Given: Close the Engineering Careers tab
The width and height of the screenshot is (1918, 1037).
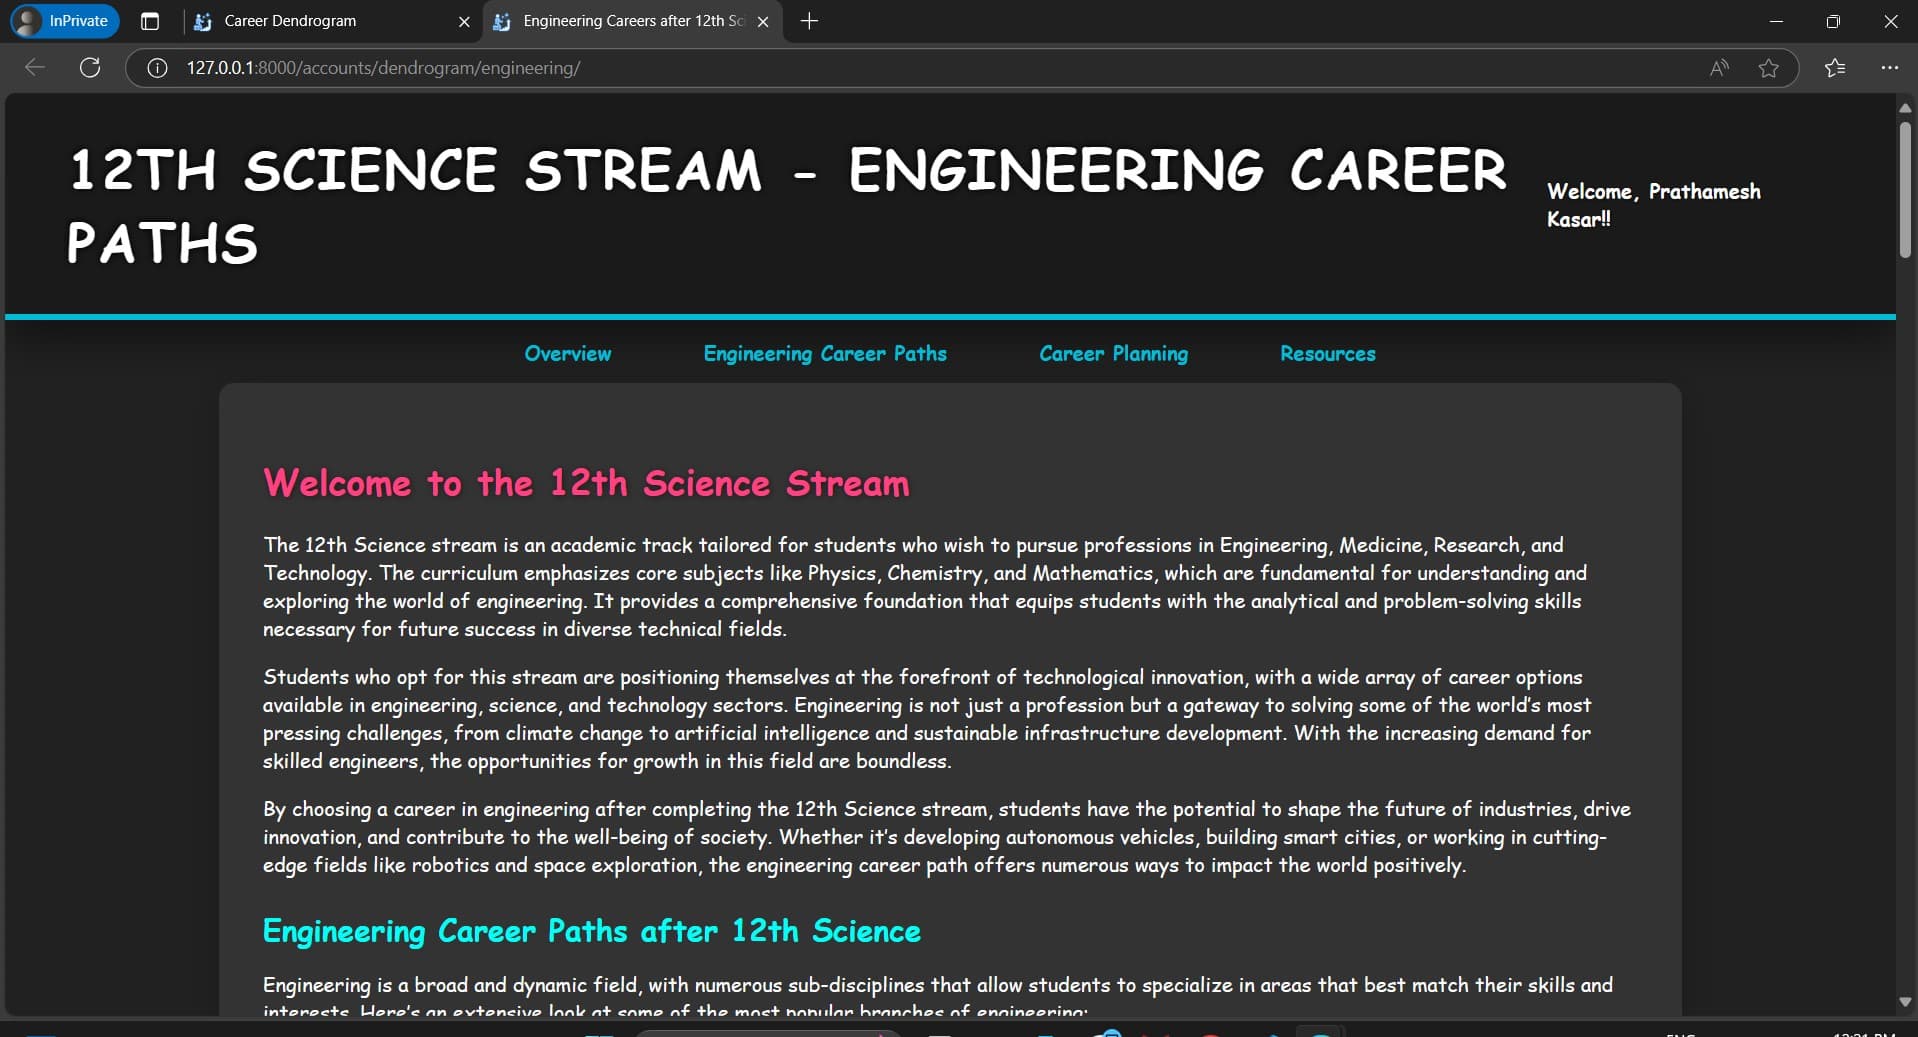Looking at the screenshot, I should 763,21.
